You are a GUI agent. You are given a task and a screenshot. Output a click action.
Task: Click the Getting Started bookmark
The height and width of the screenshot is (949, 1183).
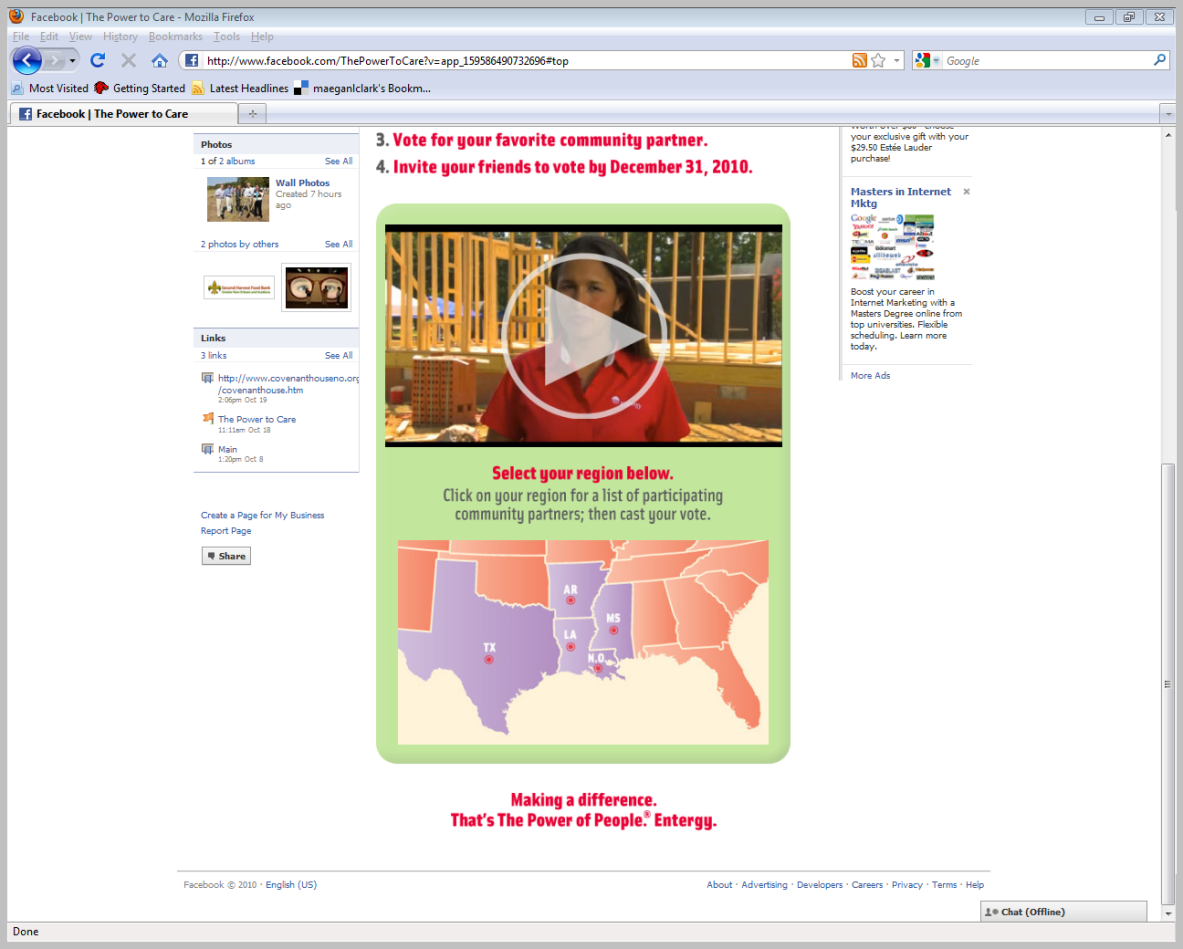click(x=140, y=88)
